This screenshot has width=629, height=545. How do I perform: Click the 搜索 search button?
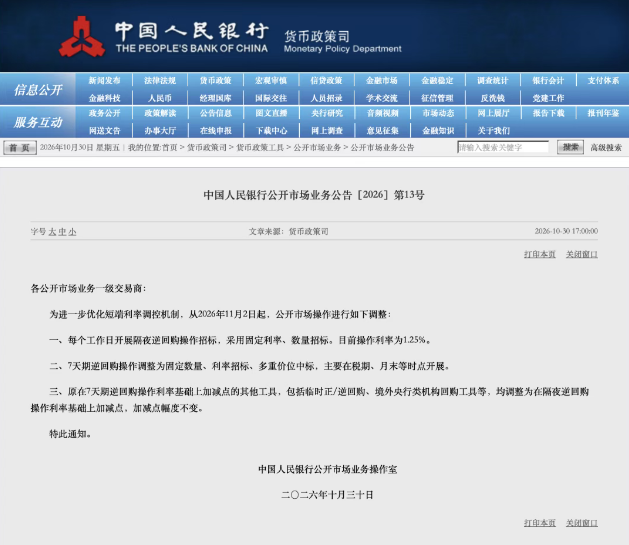click(x=570, y=147)
